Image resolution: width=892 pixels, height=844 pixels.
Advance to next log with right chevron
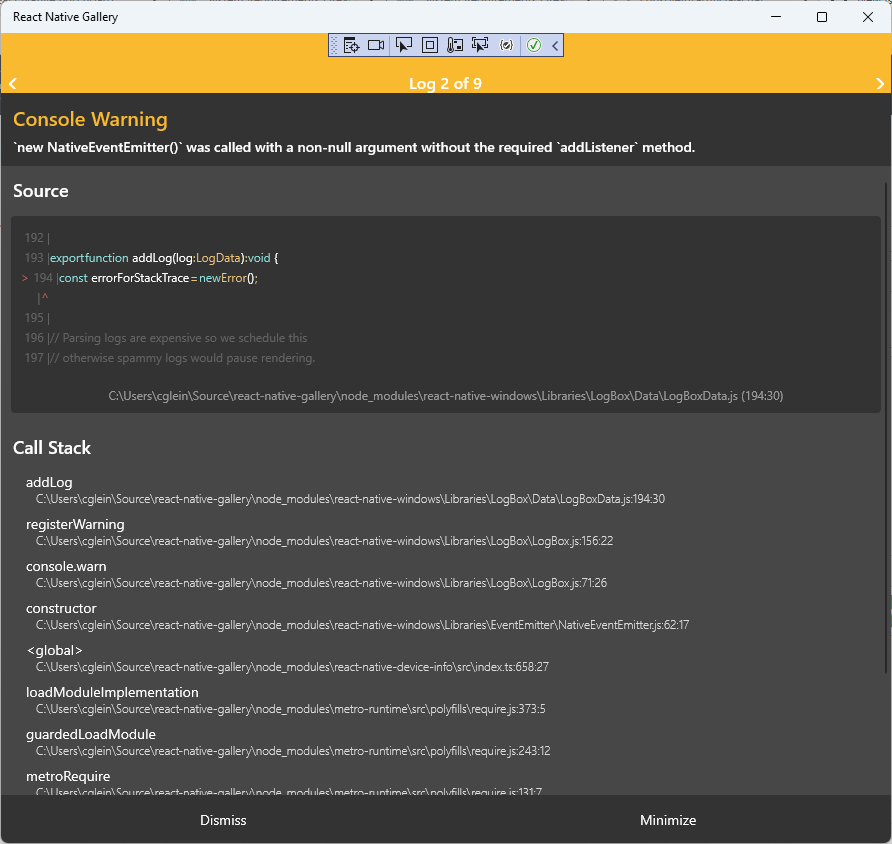point(881,84)
